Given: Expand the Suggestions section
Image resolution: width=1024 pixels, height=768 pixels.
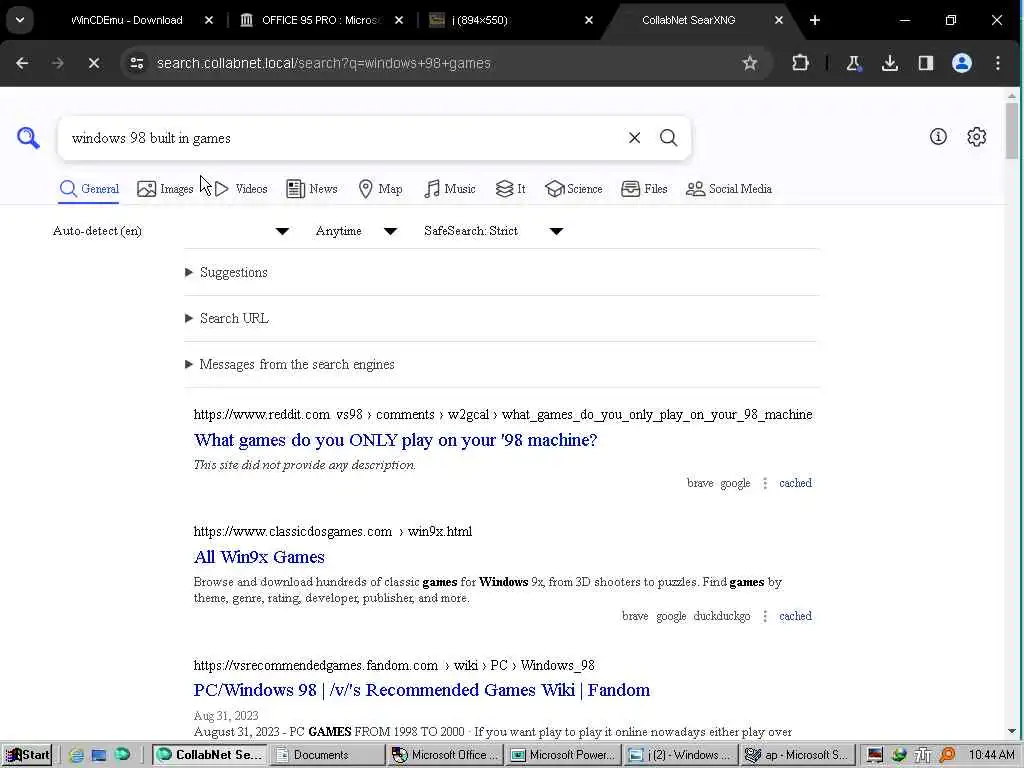Looking at the screenshot, I should [227, 272].
